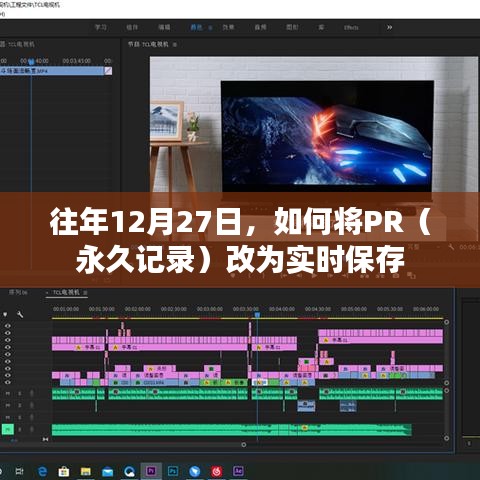Launch Microsoft Edge from the taskbar
This screenshot has width=480, height=480.
(x=42, y=472)
